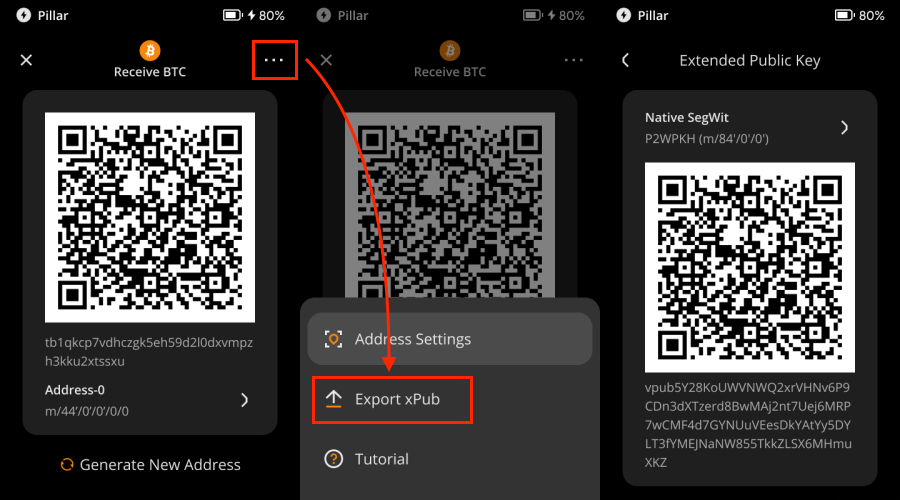Screen dimensions: 900x500
Task: Tap the orange Bitcoin logo above Receive BTC
Action: (150, 50)
